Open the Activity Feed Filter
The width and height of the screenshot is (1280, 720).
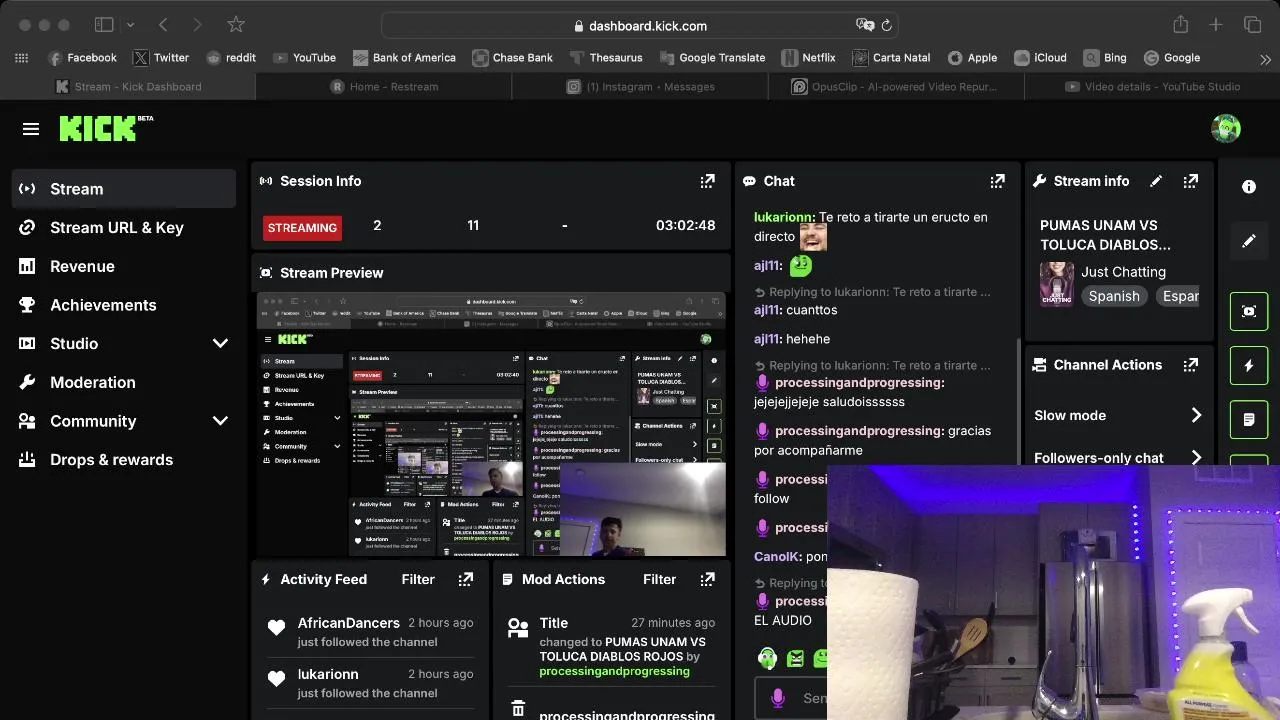pyautogui.click(x=418, y=579)
